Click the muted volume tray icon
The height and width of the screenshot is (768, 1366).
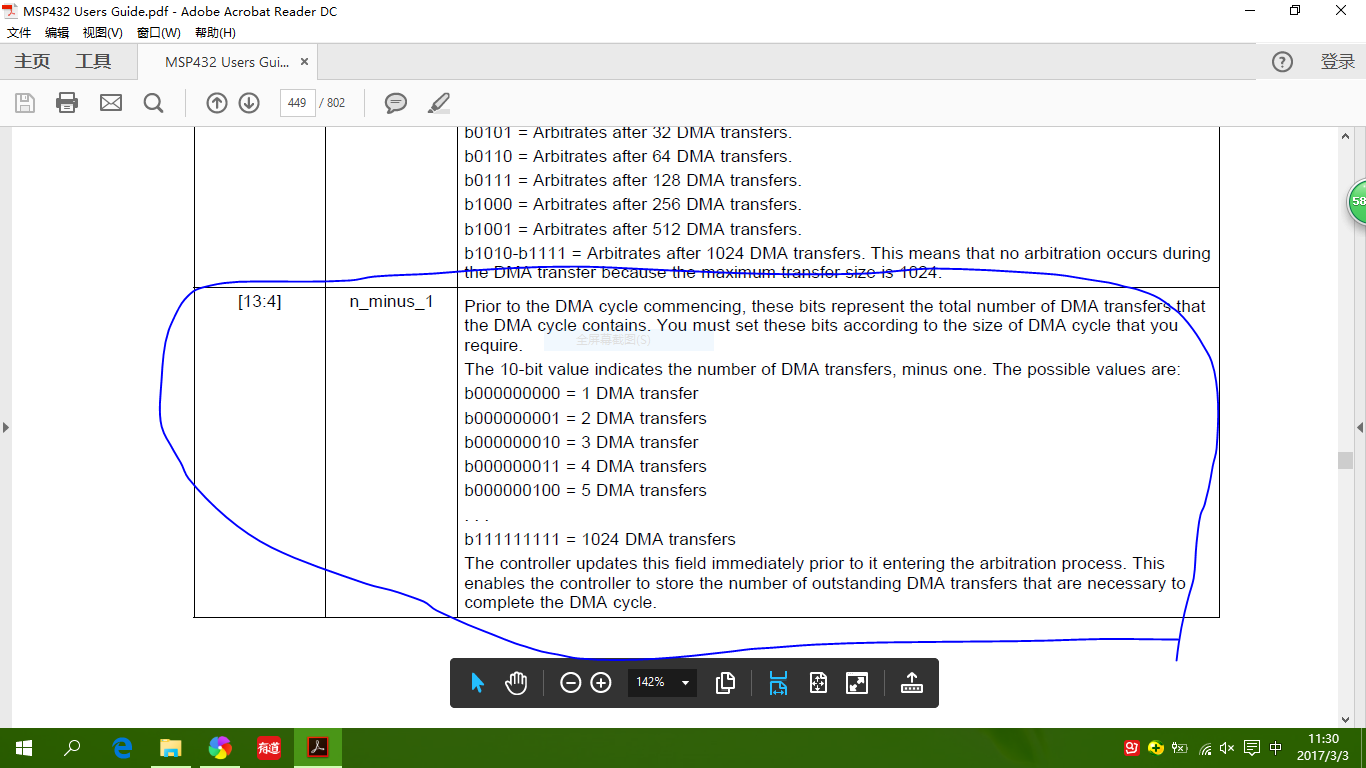(x=1227, y=748)
